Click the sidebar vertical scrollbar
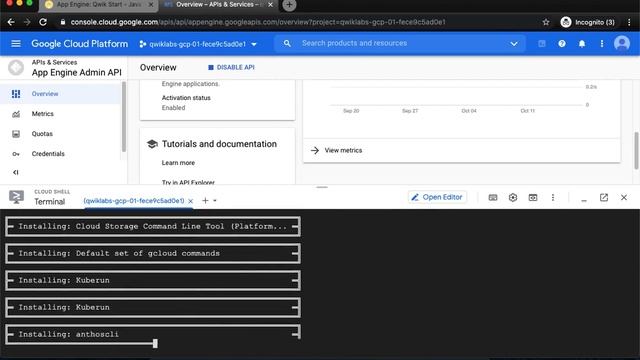 click(124, 116)
